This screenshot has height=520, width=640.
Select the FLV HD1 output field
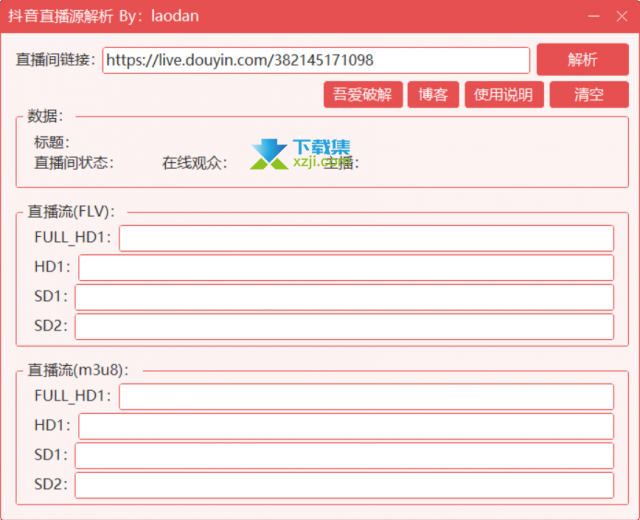click(346, 268)
